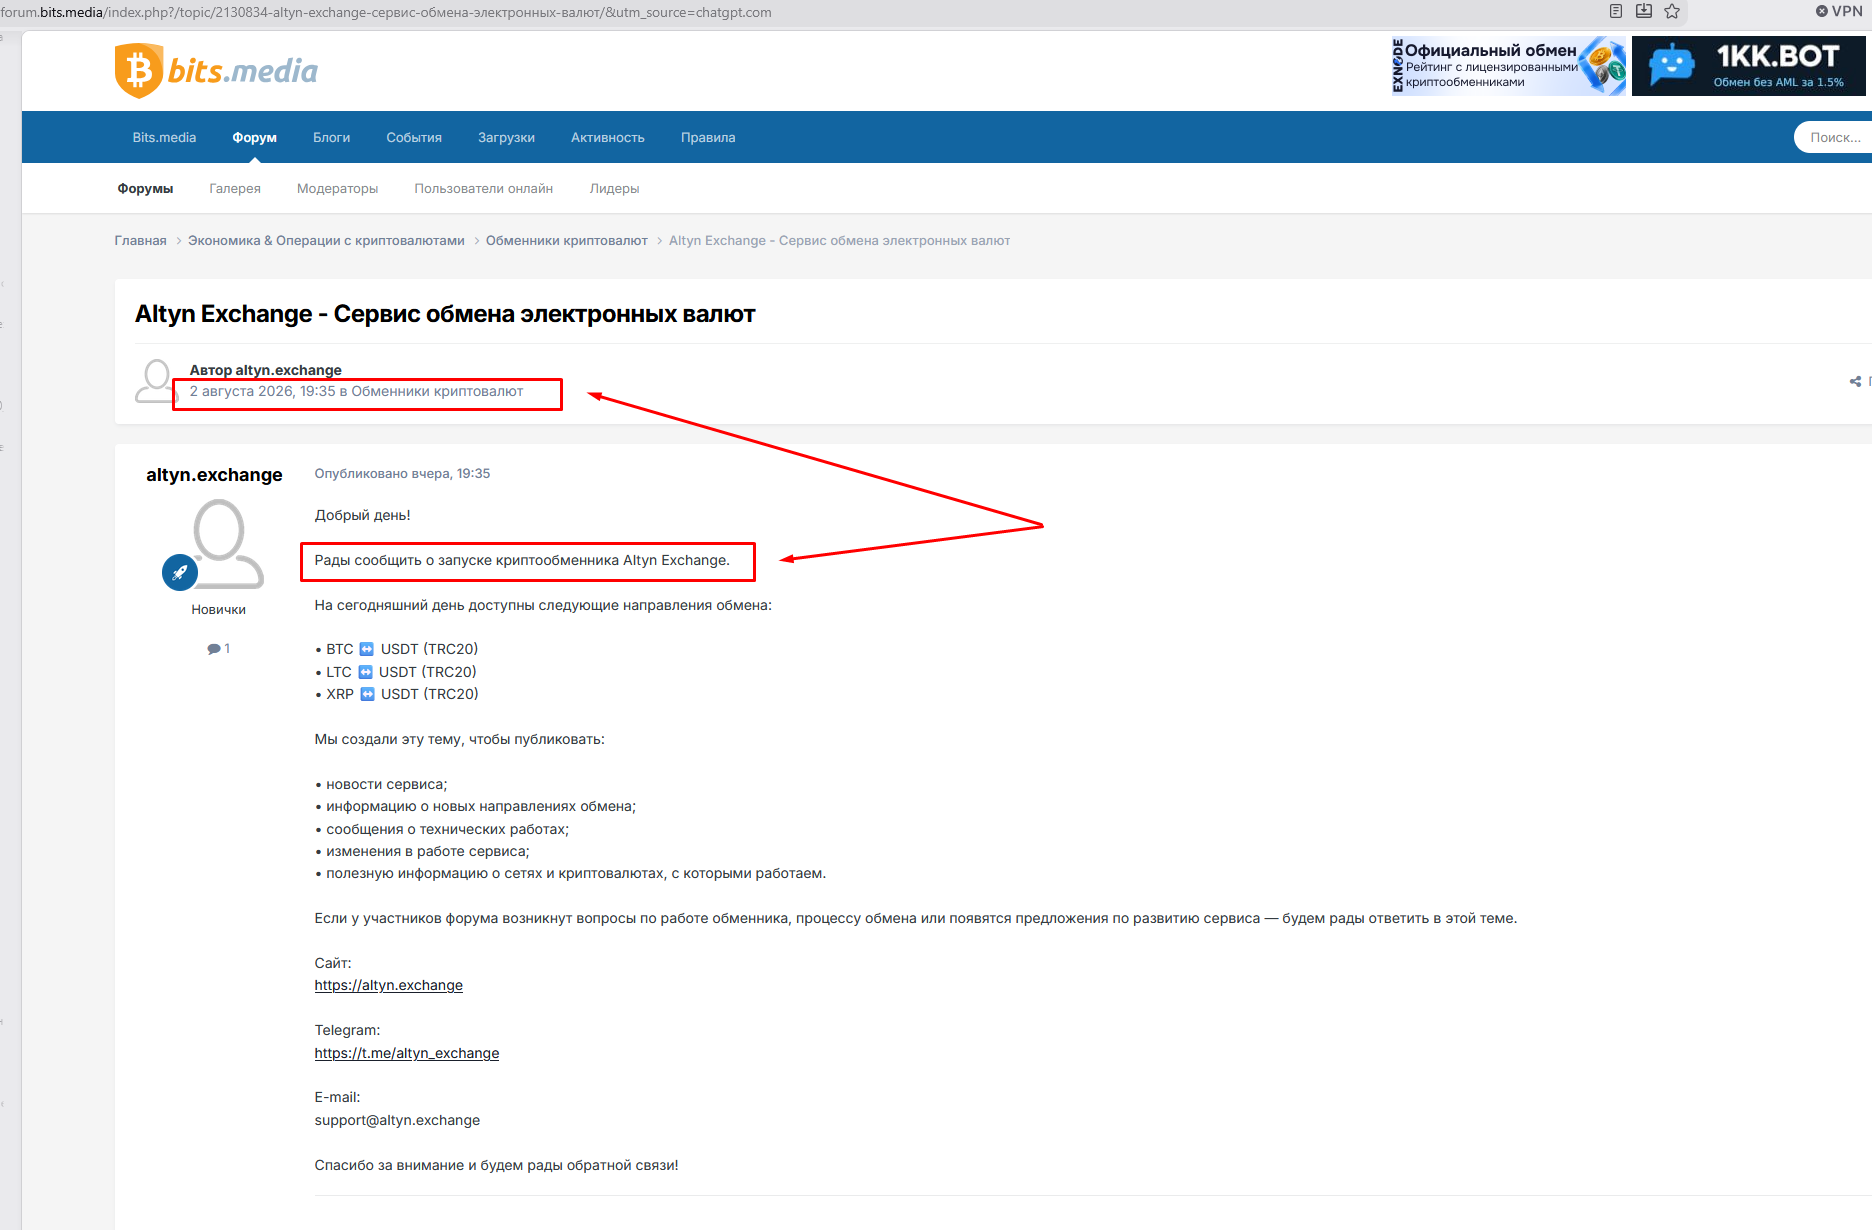Open the https://t.me/altyn_exchange Telegram link
Image resolution: width=1872 pixels, height=1230 pixels.
[x=407, y=1054]
